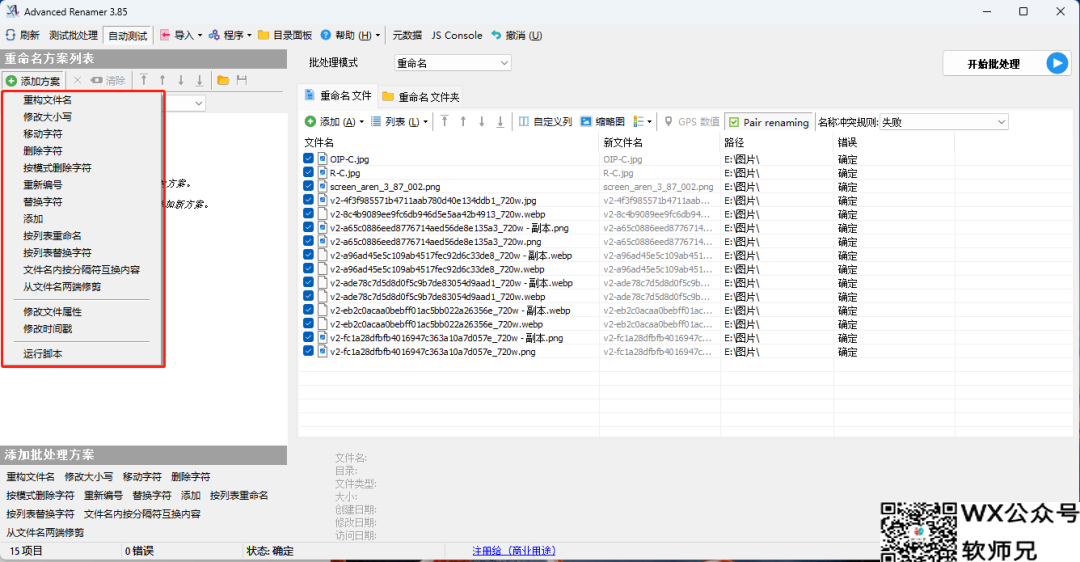Uncheck the checkbox for R-C.jpg

point(308,172)
